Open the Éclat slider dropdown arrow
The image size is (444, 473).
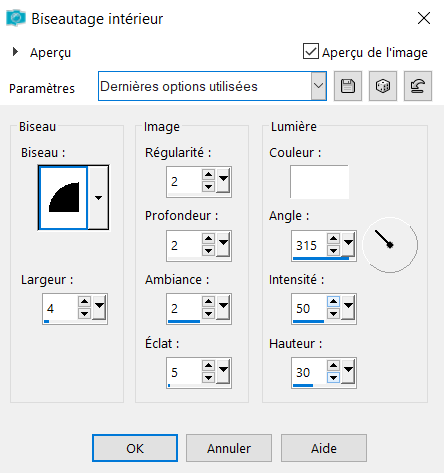pos(223,372)
